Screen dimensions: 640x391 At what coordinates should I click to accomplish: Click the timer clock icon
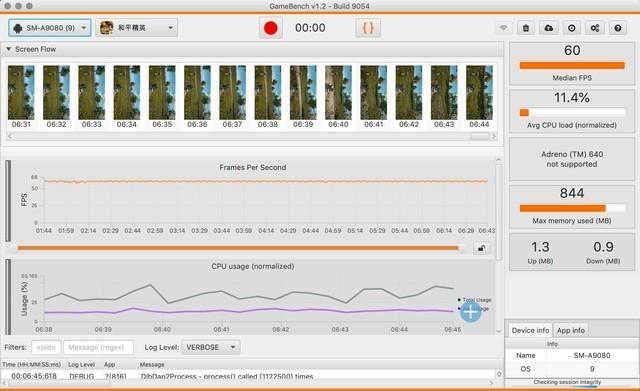point(571,28)
